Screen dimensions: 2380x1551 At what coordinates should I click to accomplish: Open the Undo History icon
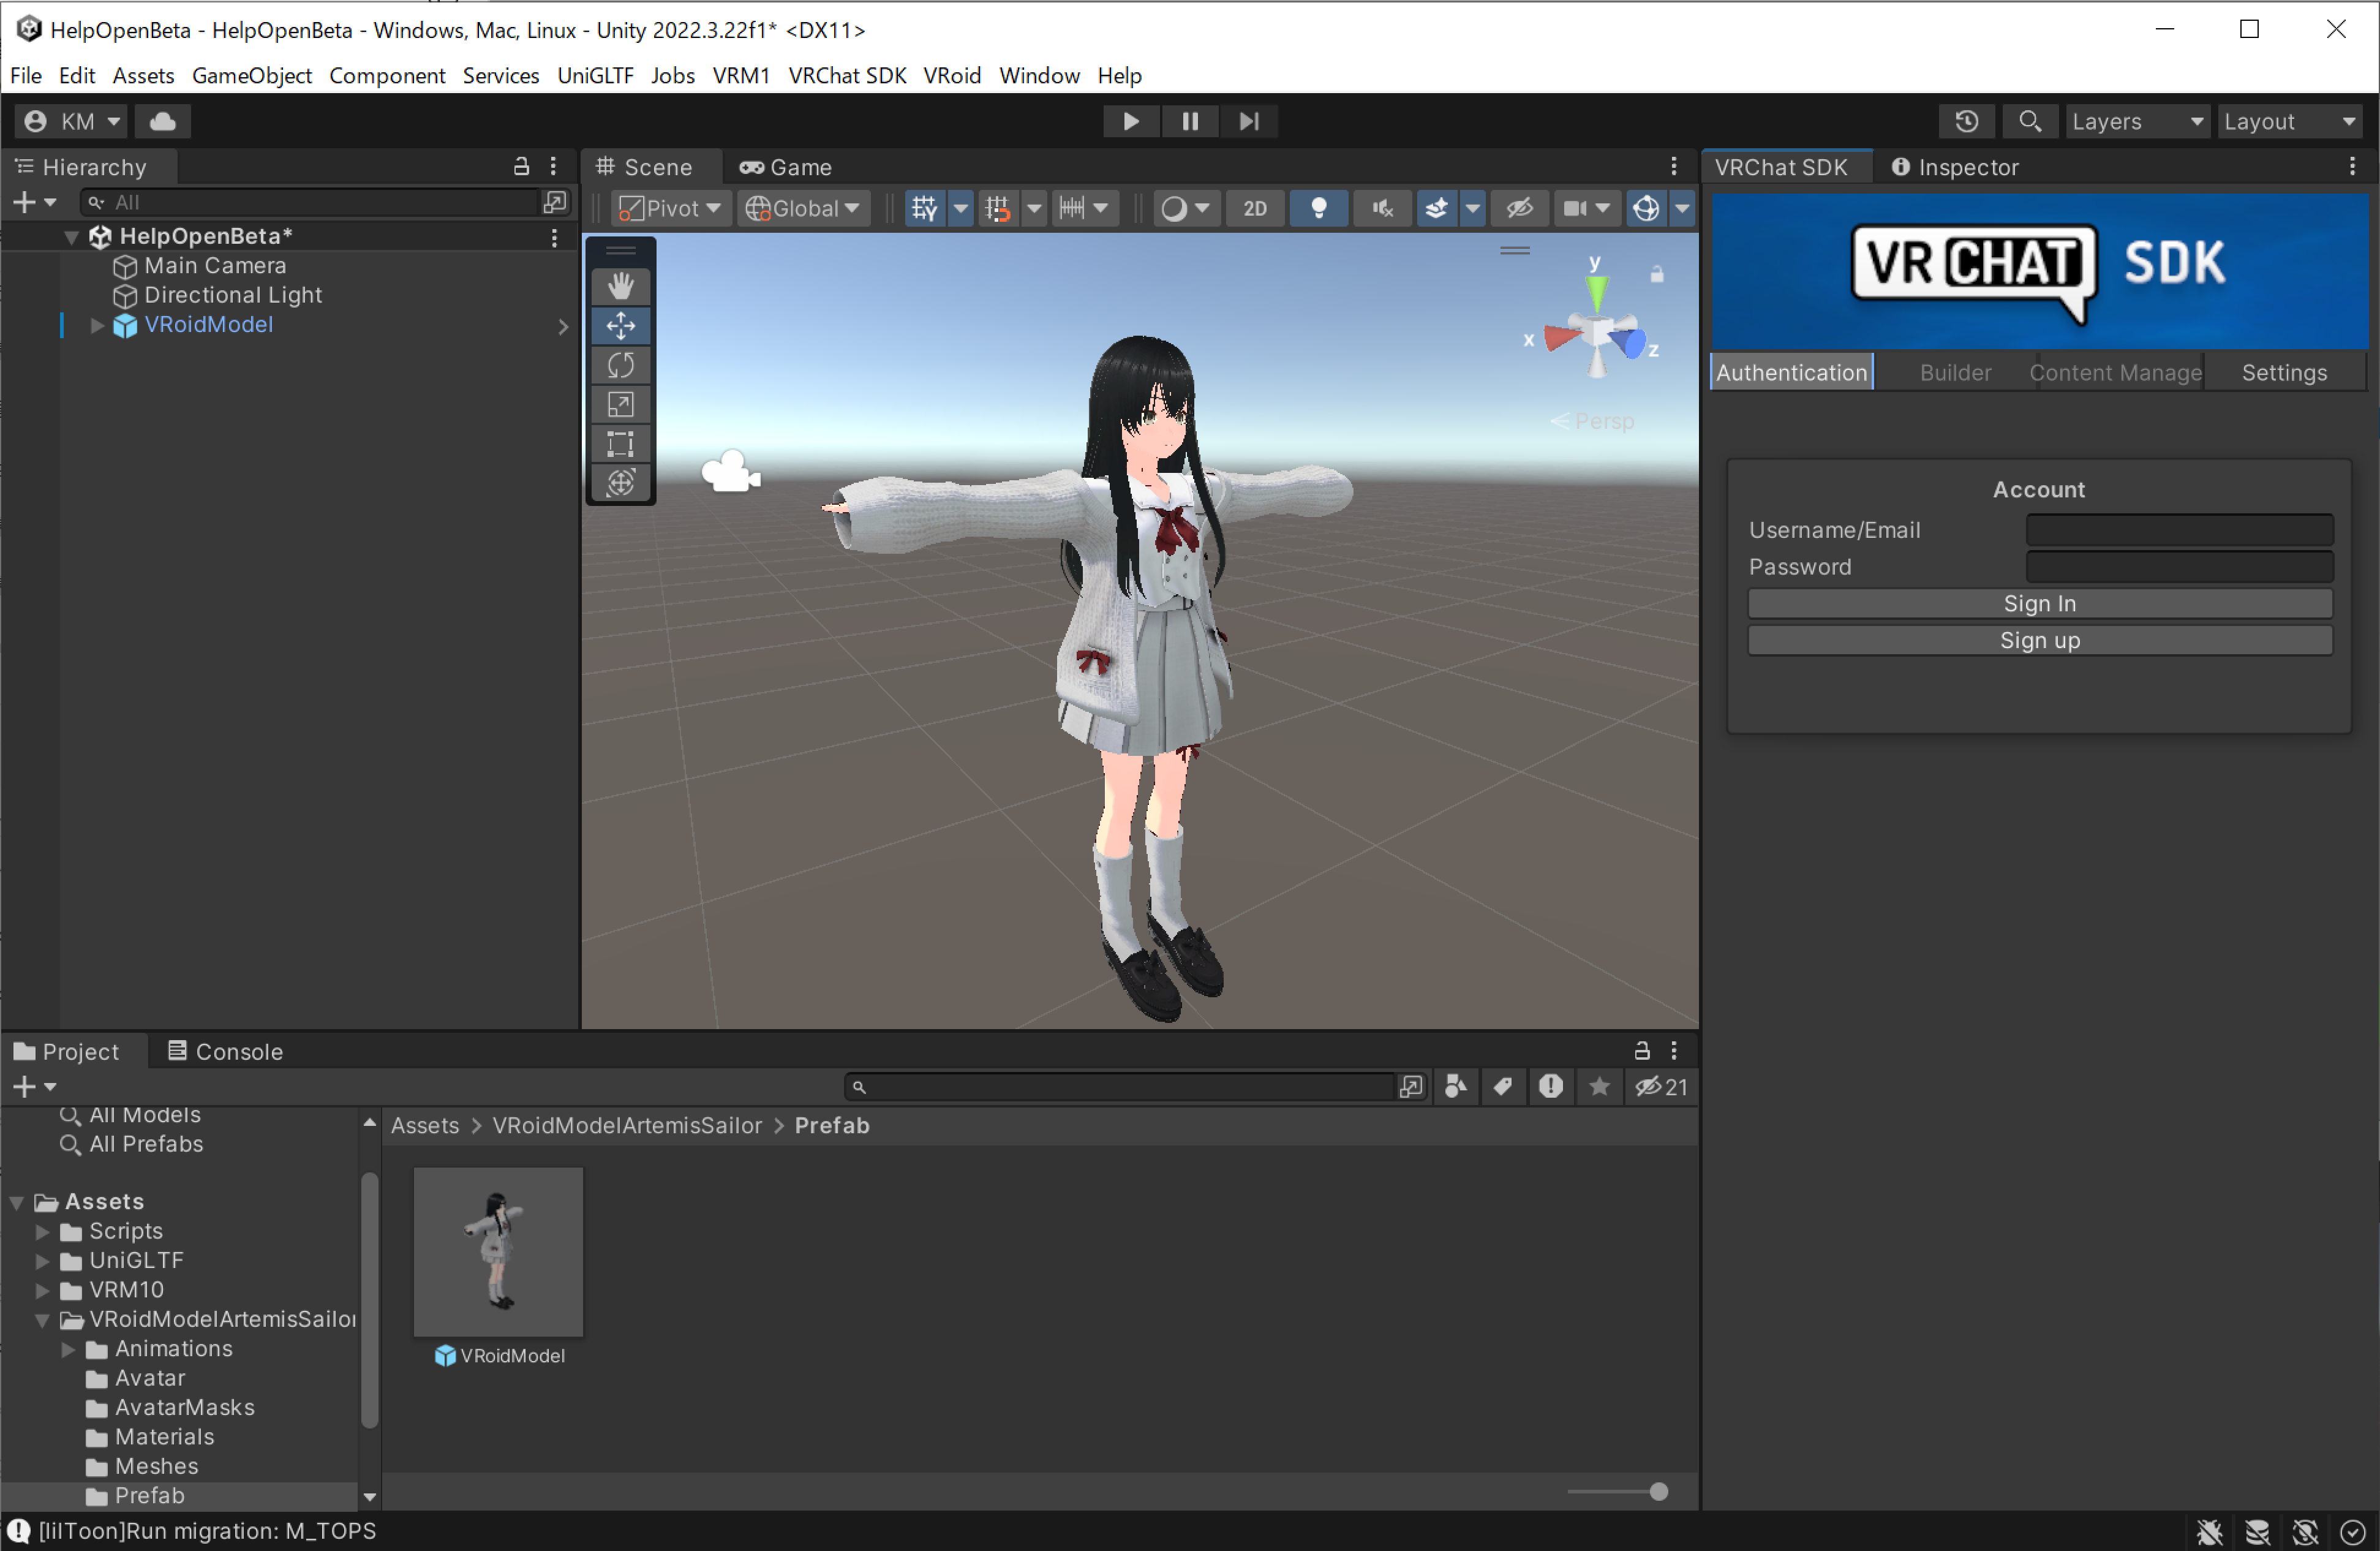pos(1966,121)
